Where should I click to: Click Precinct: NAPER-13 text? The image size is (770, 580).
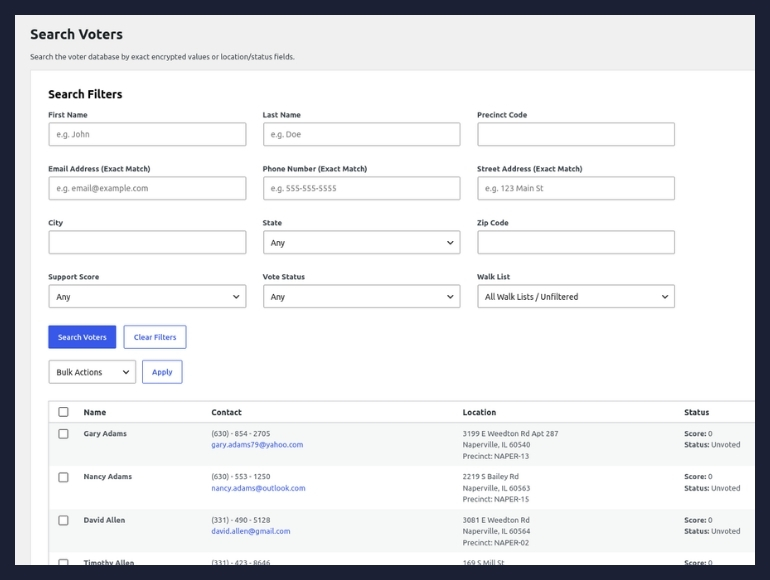[x=495, y=456]
